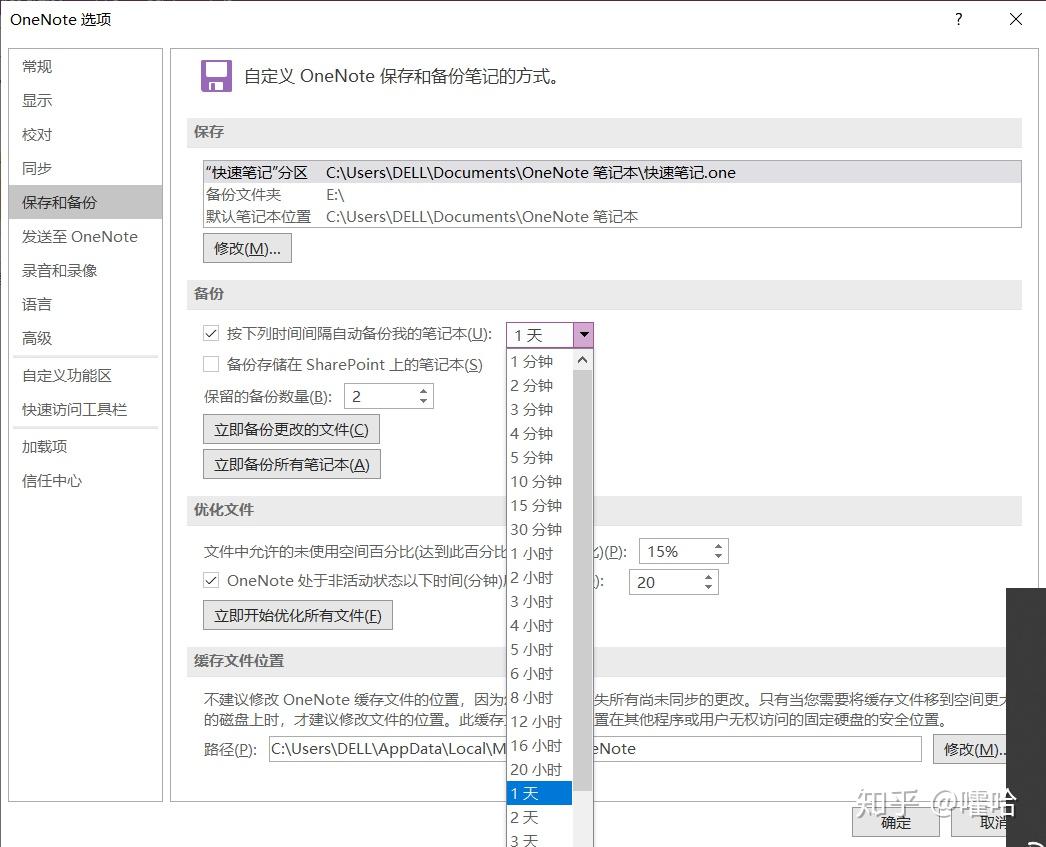Pick the 3 小时 option
Screen dimensions: 1046x847
tap(540, 602)
